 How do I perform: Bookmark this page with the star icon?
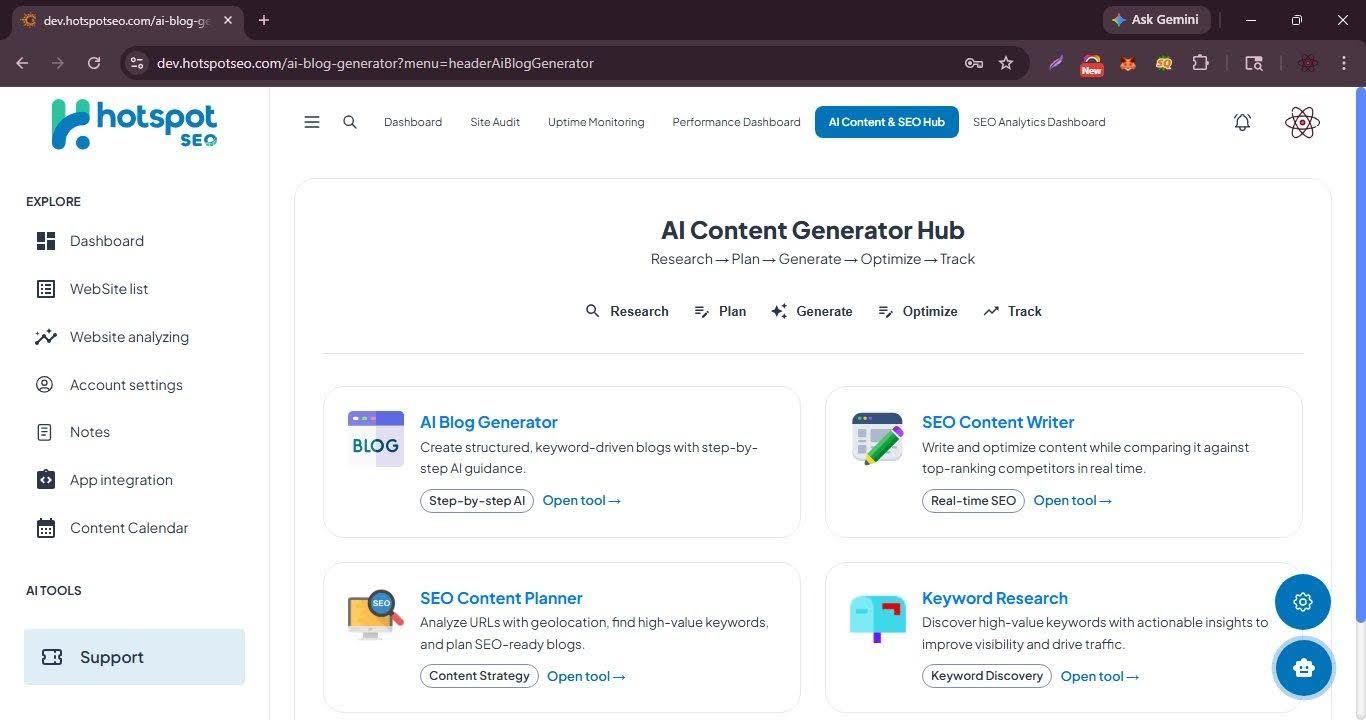pos(1006,63)
